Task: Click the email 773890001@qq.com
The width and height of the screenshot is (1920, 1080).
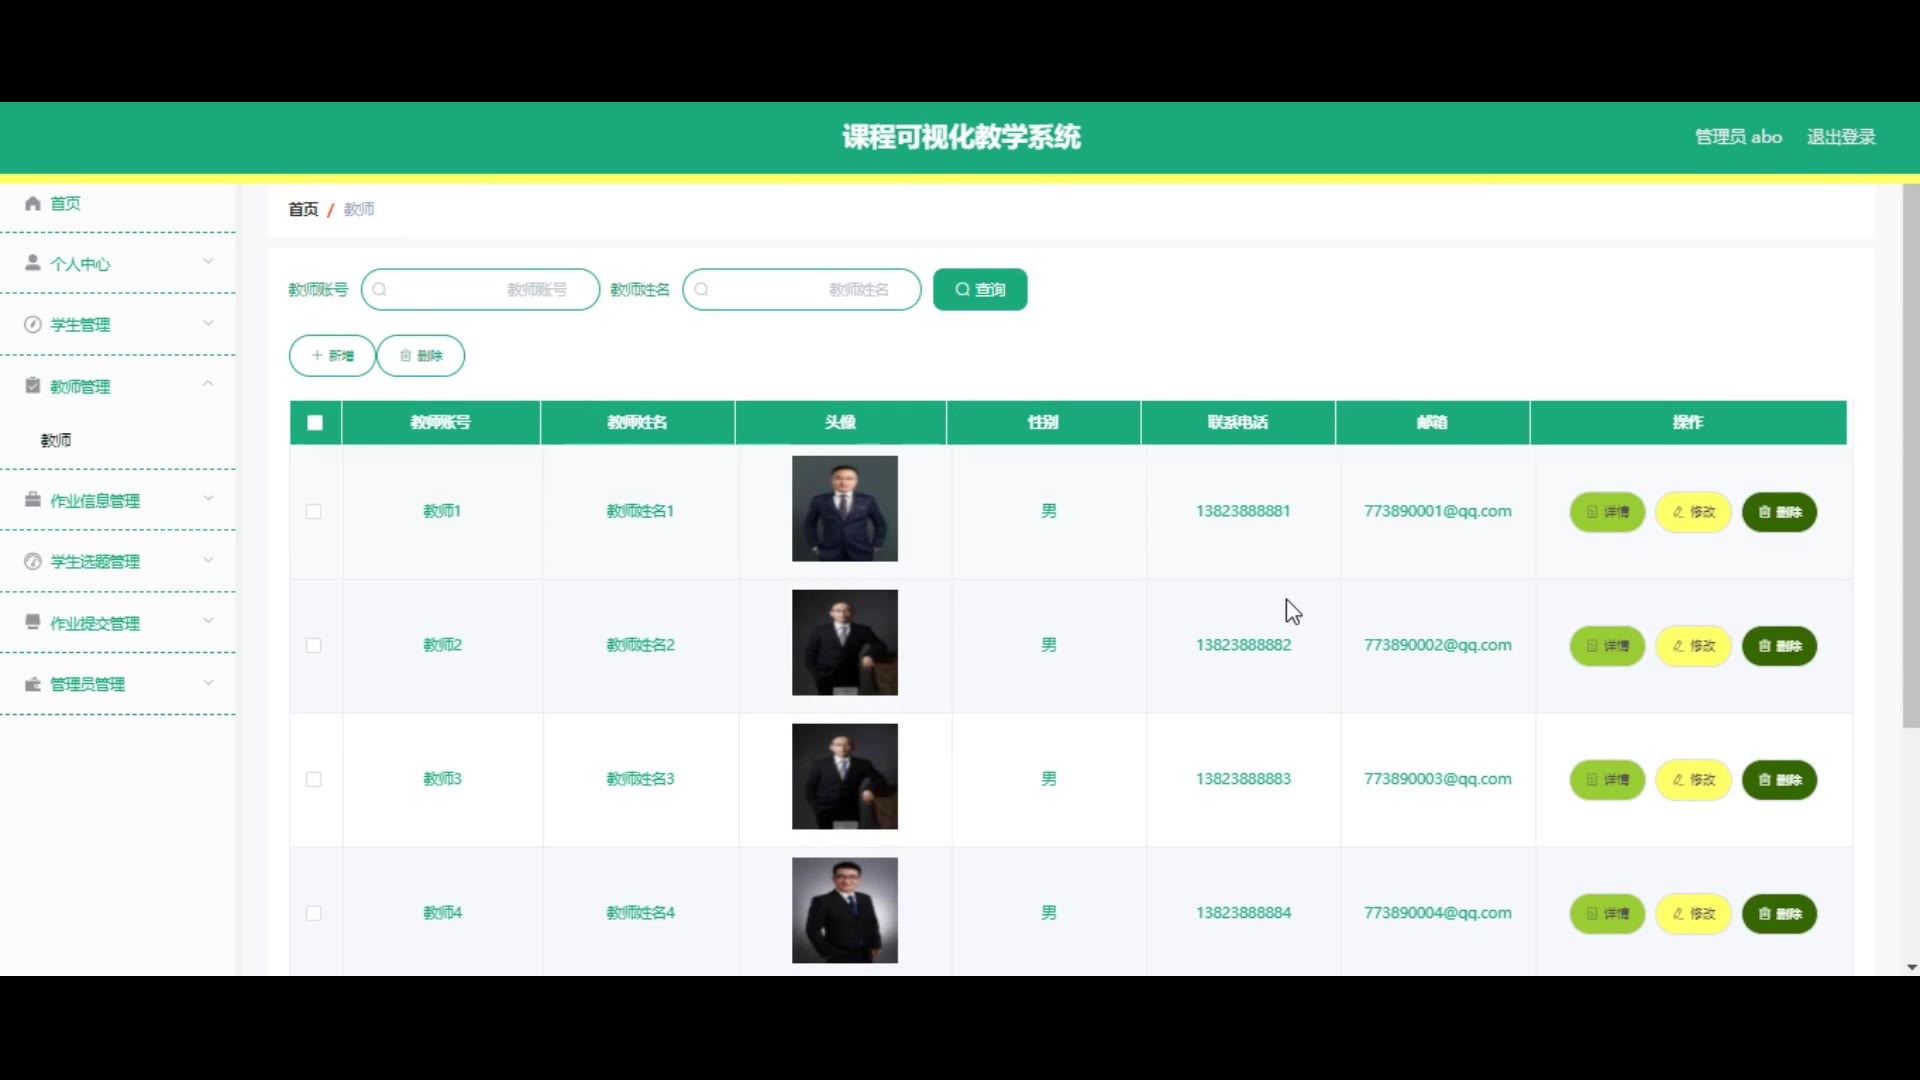Action: (1438, 511)
